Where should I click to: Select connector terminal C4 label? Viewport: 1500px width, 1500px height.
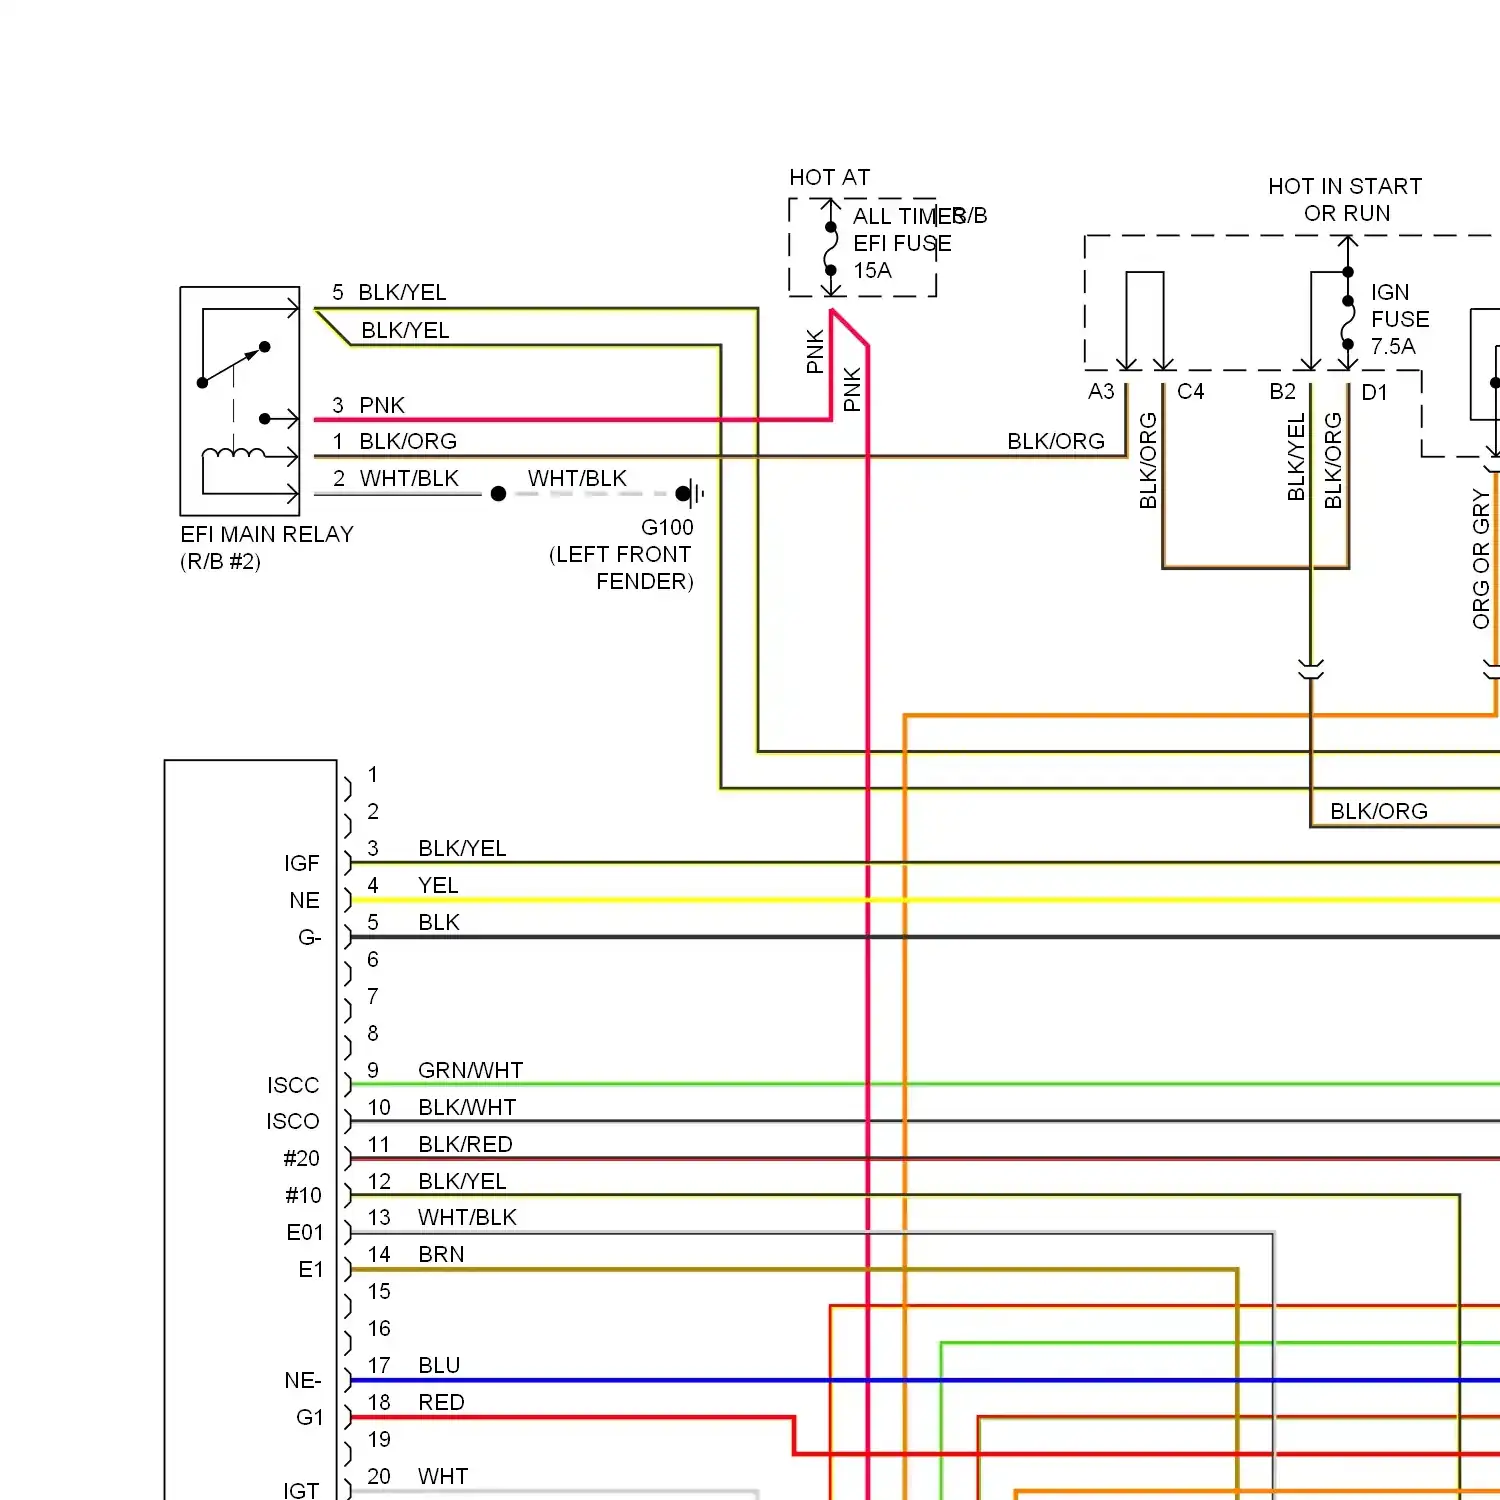click(x=1191, y=391)
